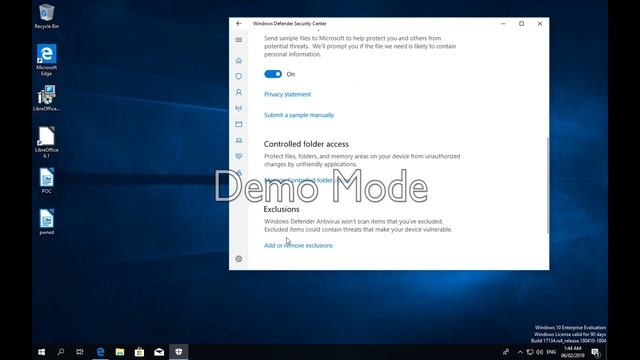
Task: Open Home in the Defender sidebar
Action: tap(239, 61)
